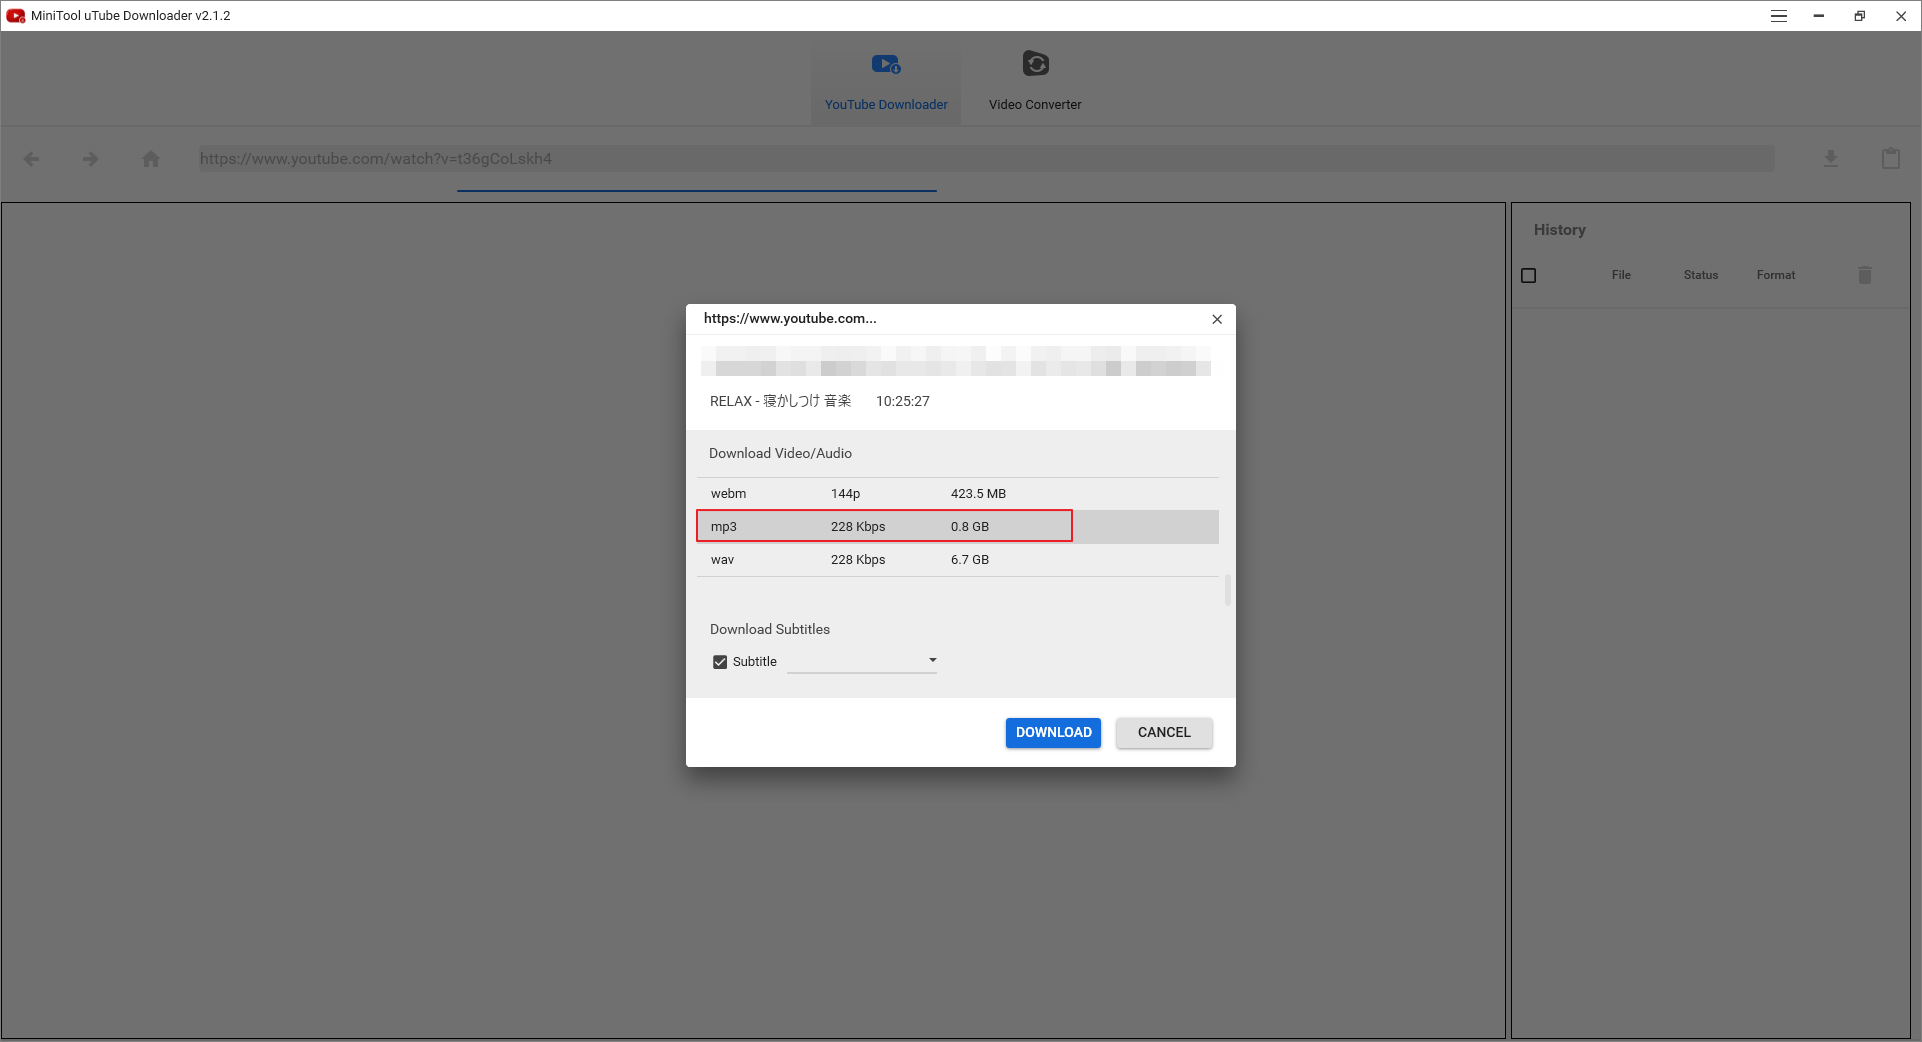Toggle the History select-all checkbox

(1529, 275)
